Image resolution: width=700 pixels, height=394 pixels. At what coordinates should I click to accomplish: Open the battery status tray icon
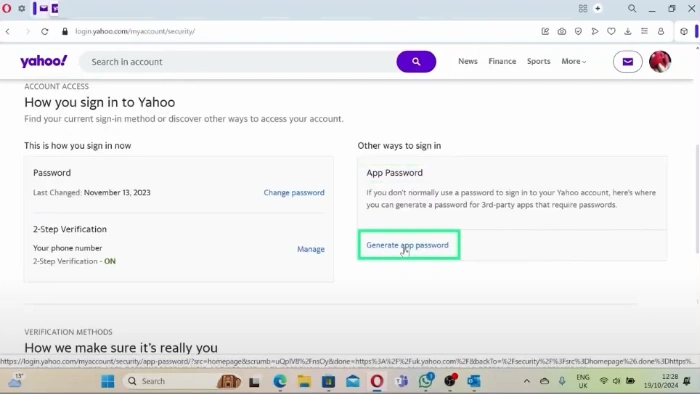point(630,381)
